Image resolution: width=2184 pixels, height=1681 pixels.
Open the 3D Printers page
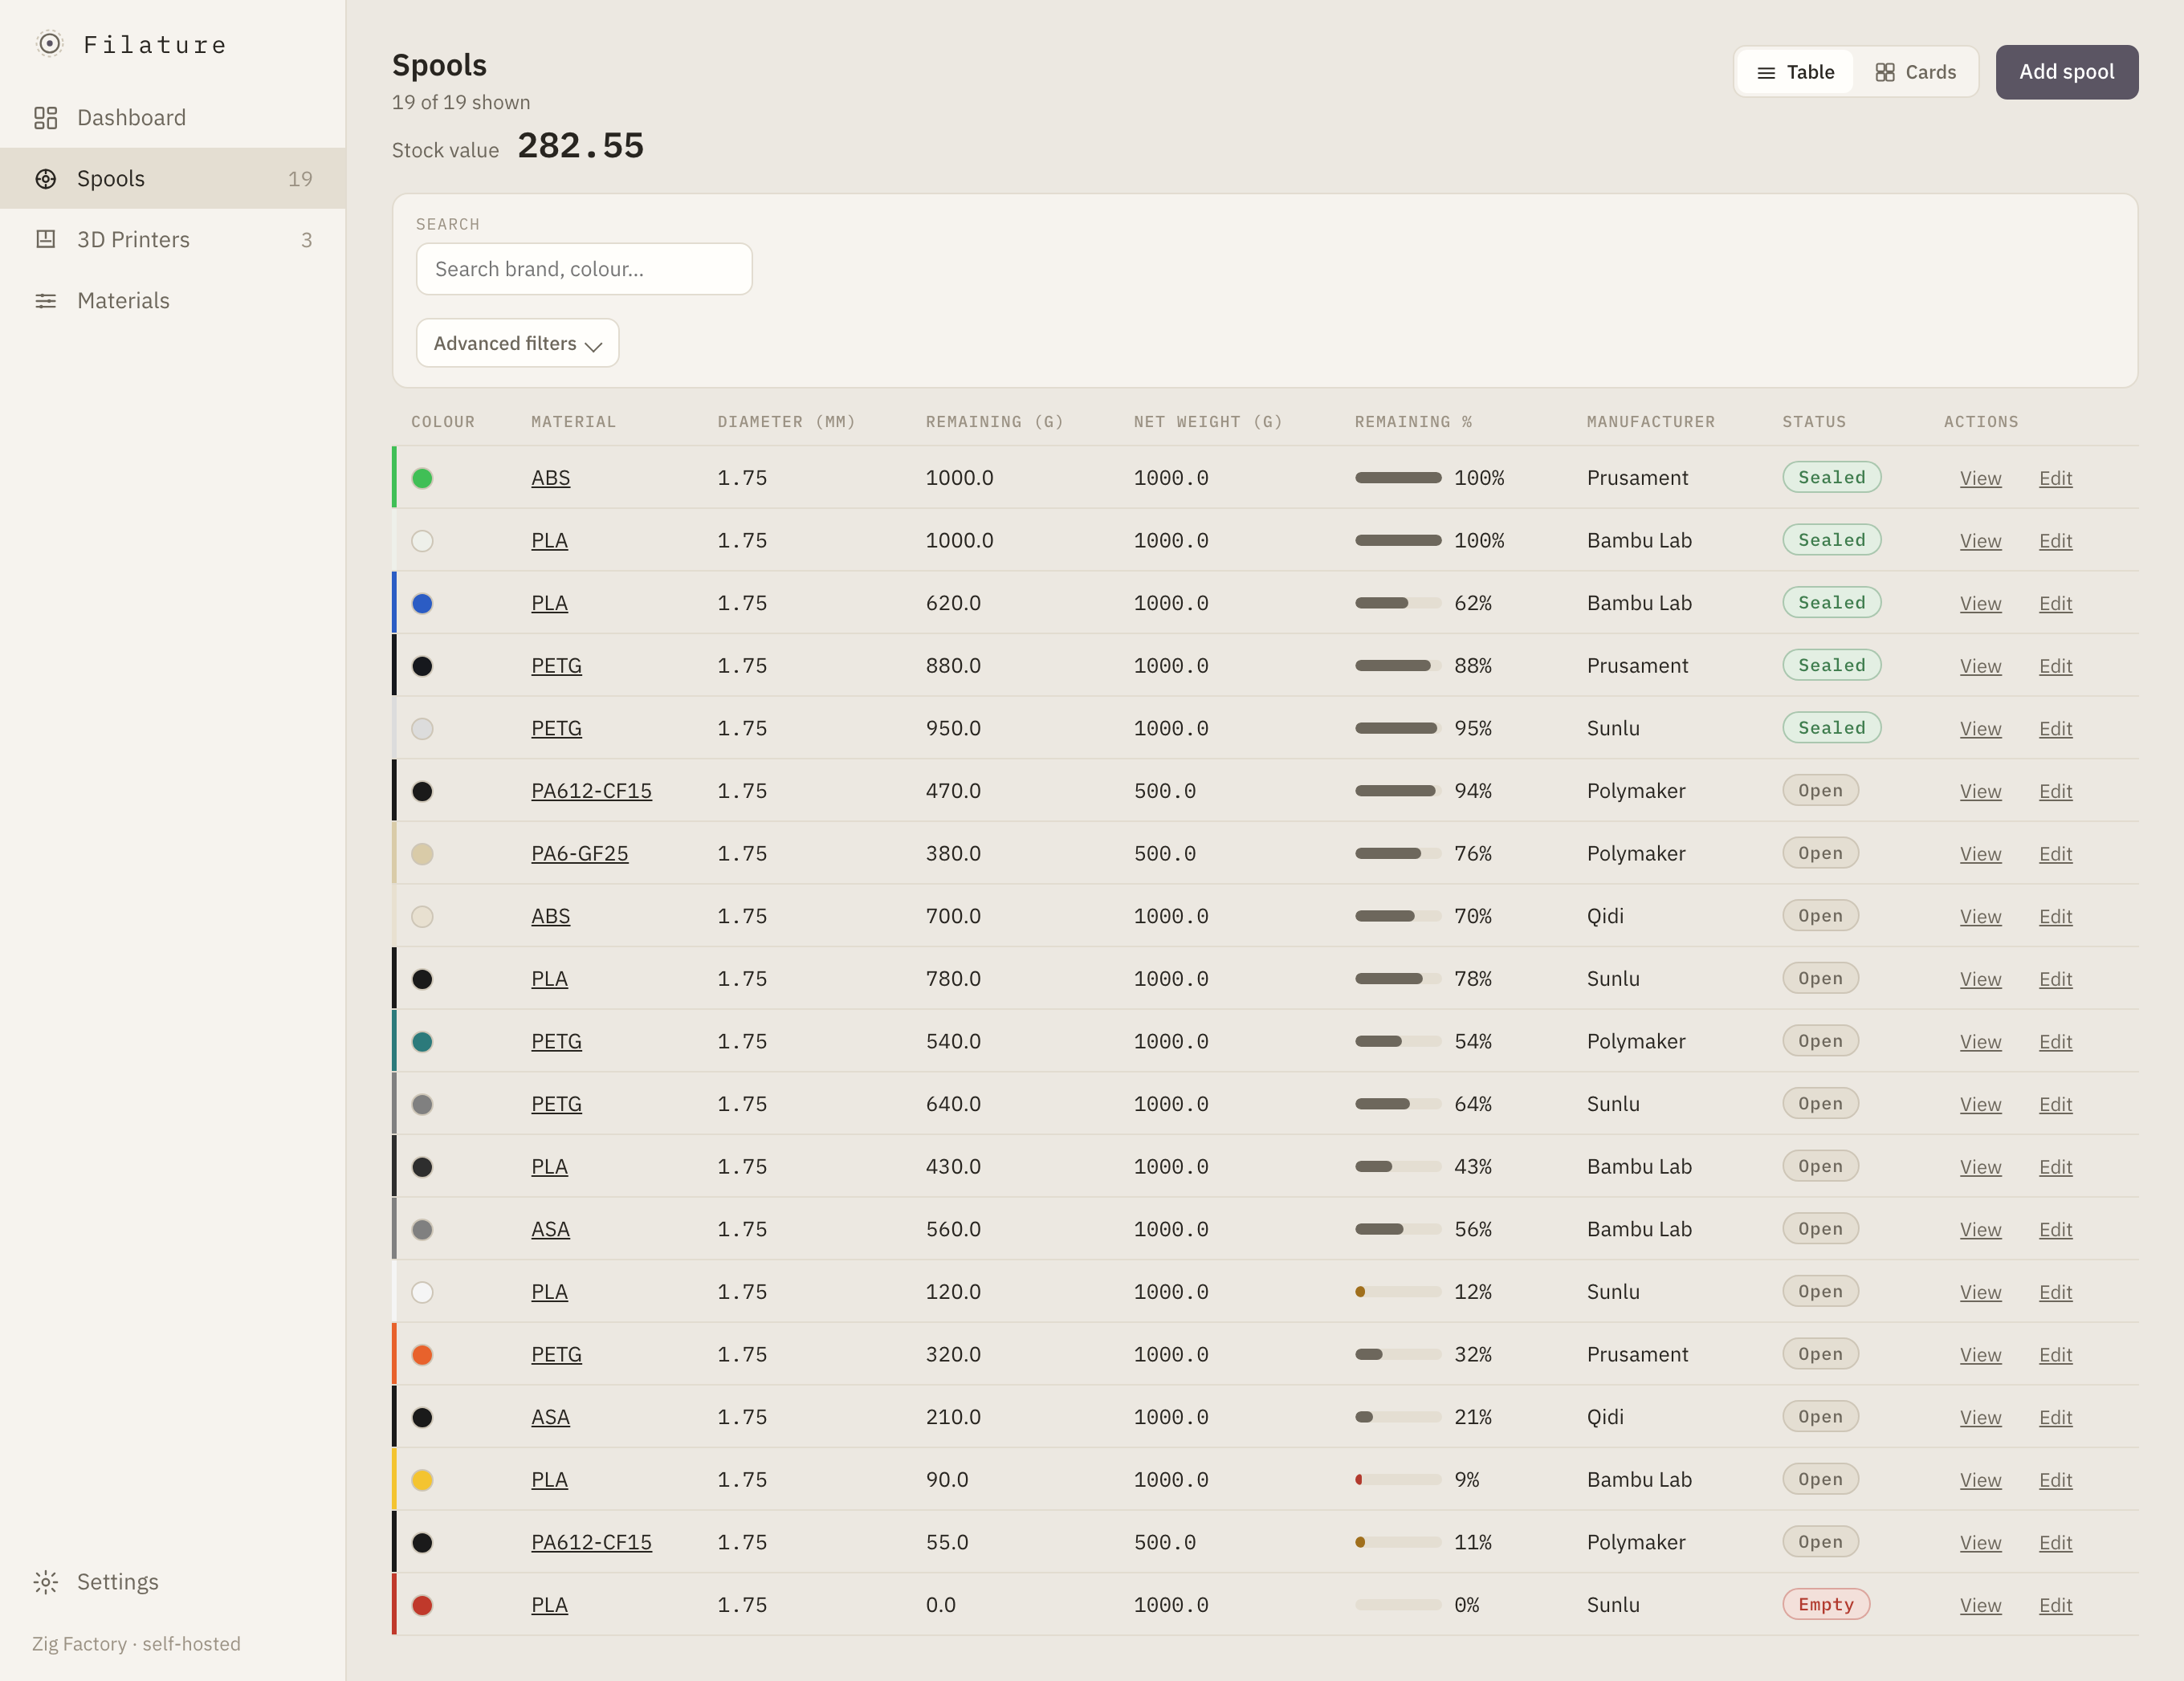172,240
